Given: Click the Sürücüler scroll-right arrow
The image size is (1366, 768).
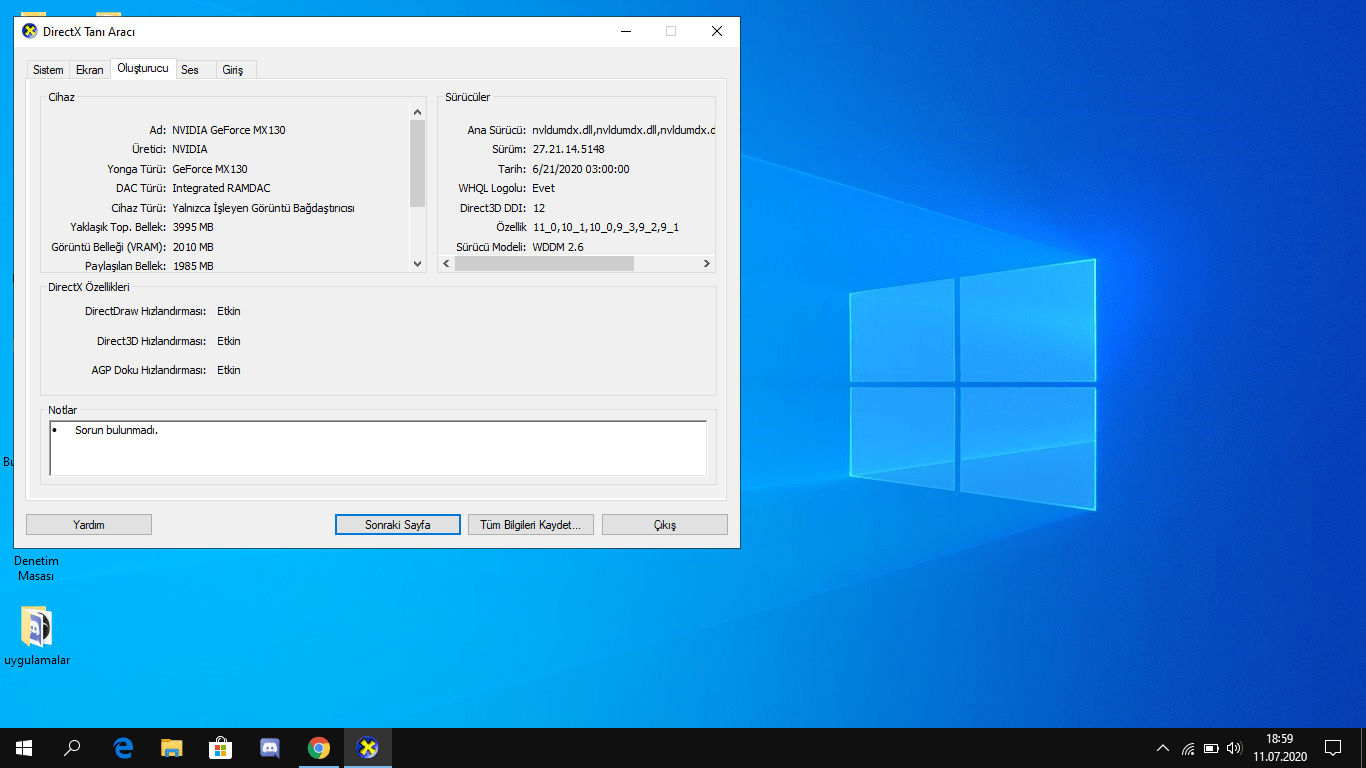Looking at the screenshot, I should [706, 264].
